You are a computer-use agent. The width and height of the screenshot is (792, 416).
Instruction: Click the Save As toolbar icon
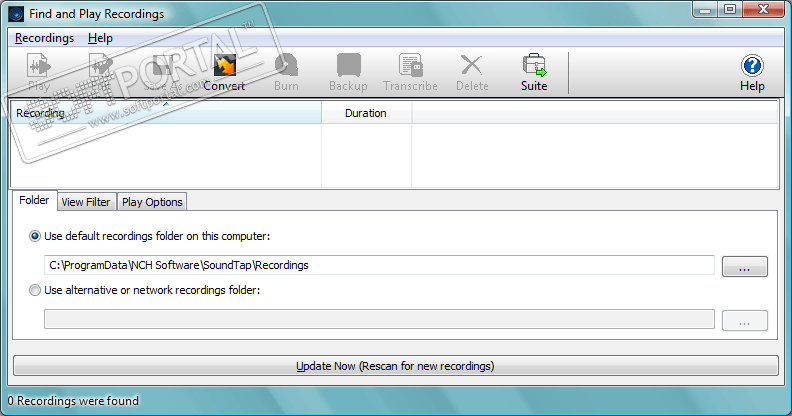163,72
